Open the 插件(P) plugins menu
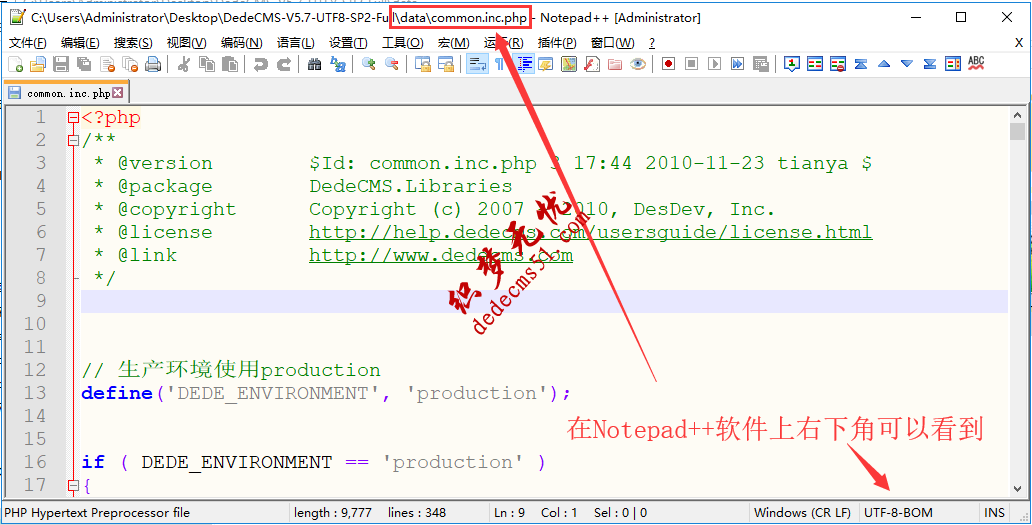 pos(557,43)
